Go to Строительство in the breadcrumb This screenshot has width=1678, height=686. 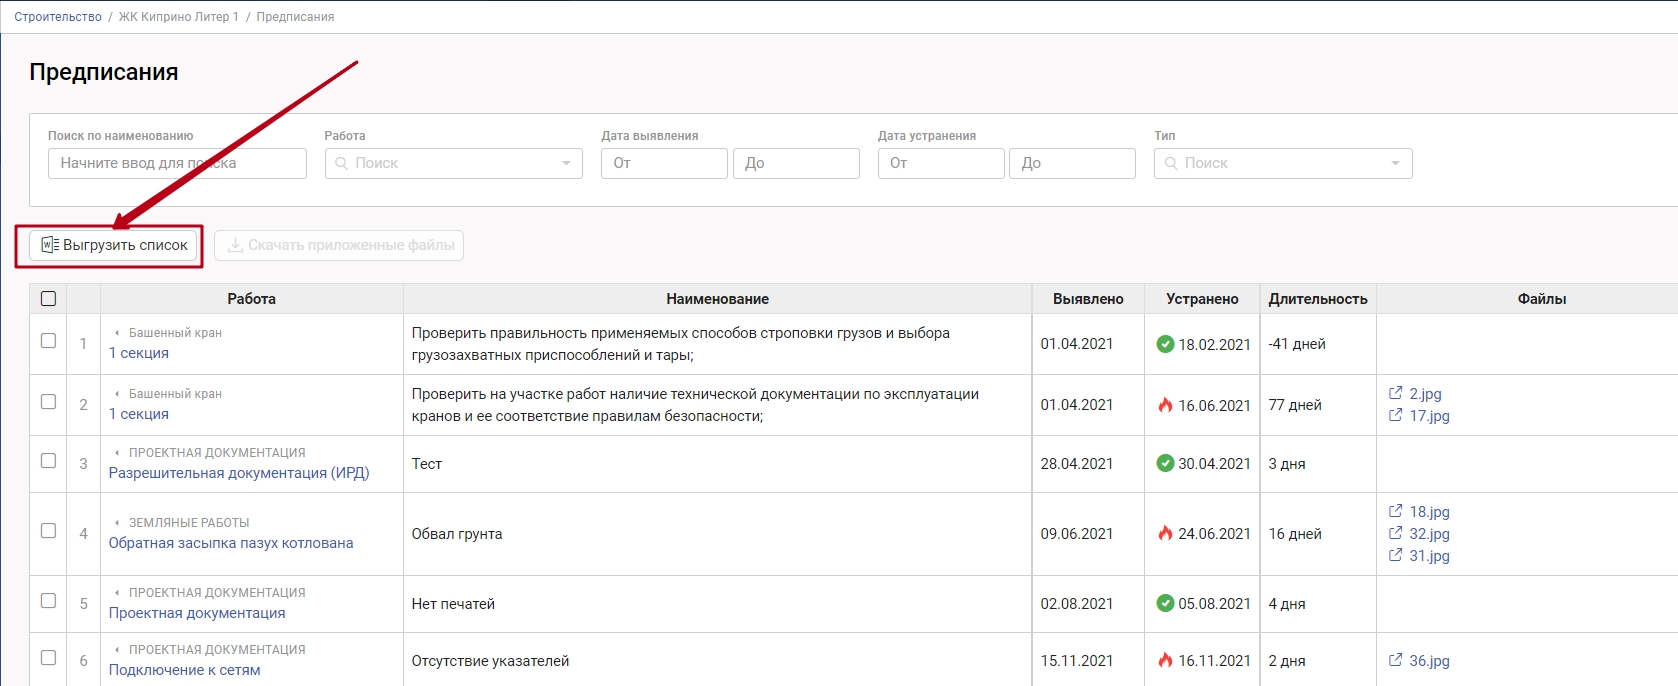pyautogui.click(x=58, y=17)
